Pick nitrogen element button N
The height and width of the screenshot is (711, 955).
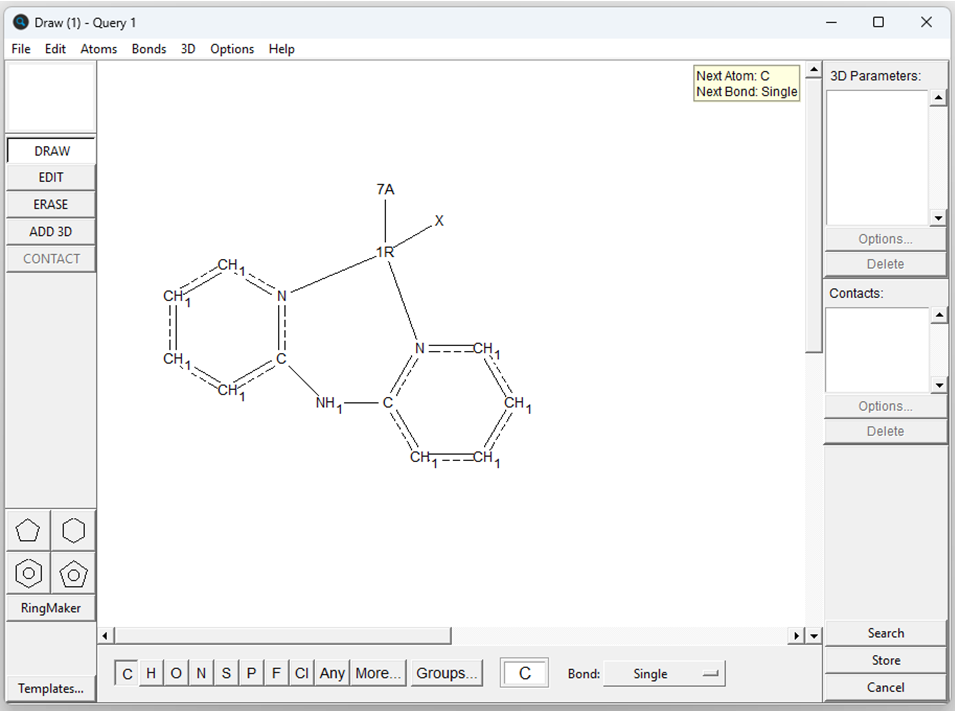point(201,674)
